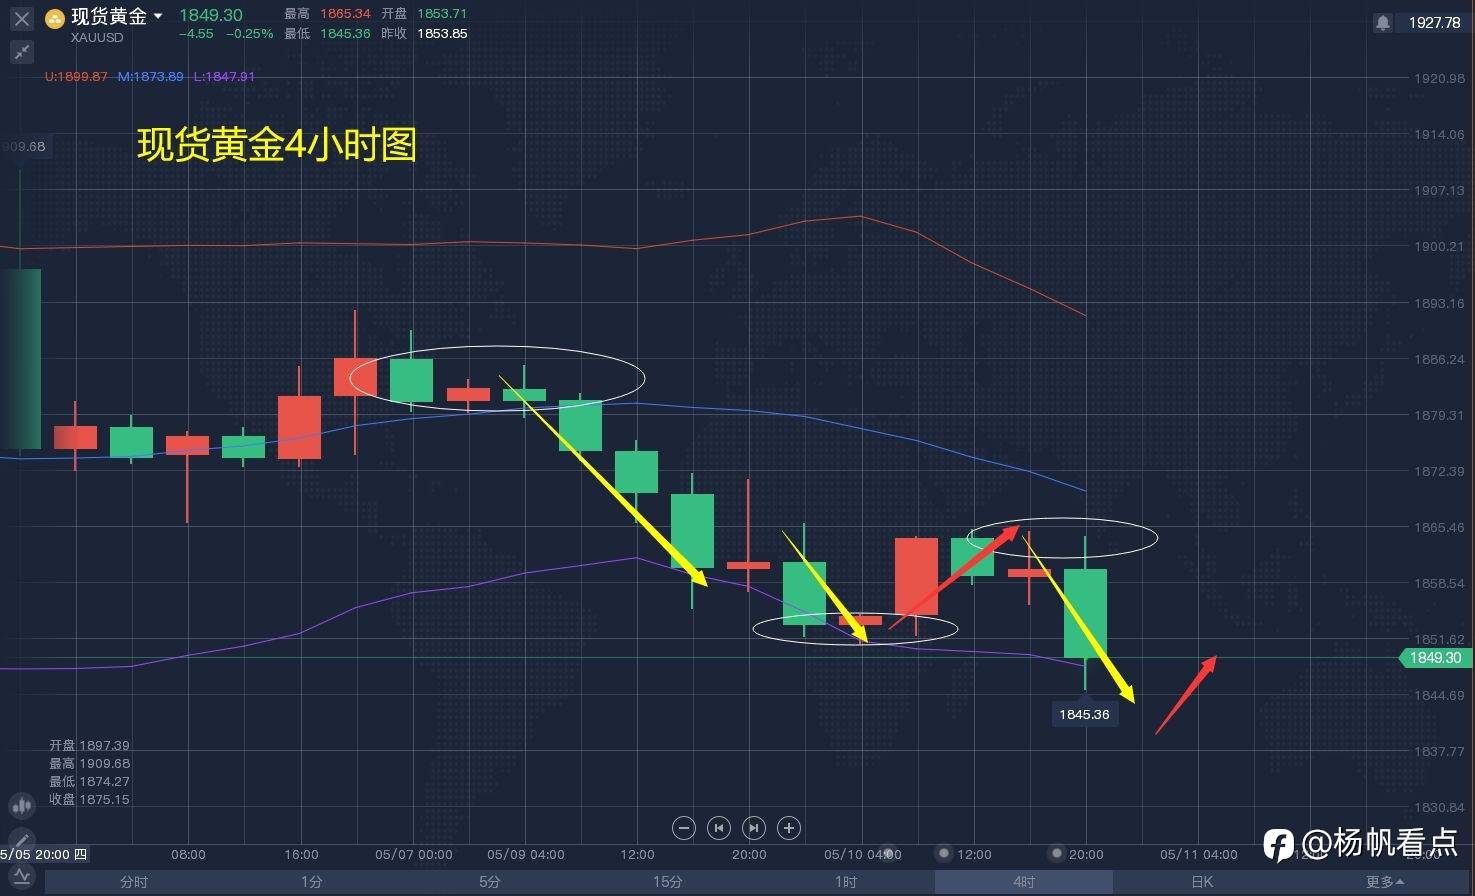Click the 最低 1874.27 candle info
Image resolution: width=1475 pixels, height=896 pixels.
(x=89, y=781)
